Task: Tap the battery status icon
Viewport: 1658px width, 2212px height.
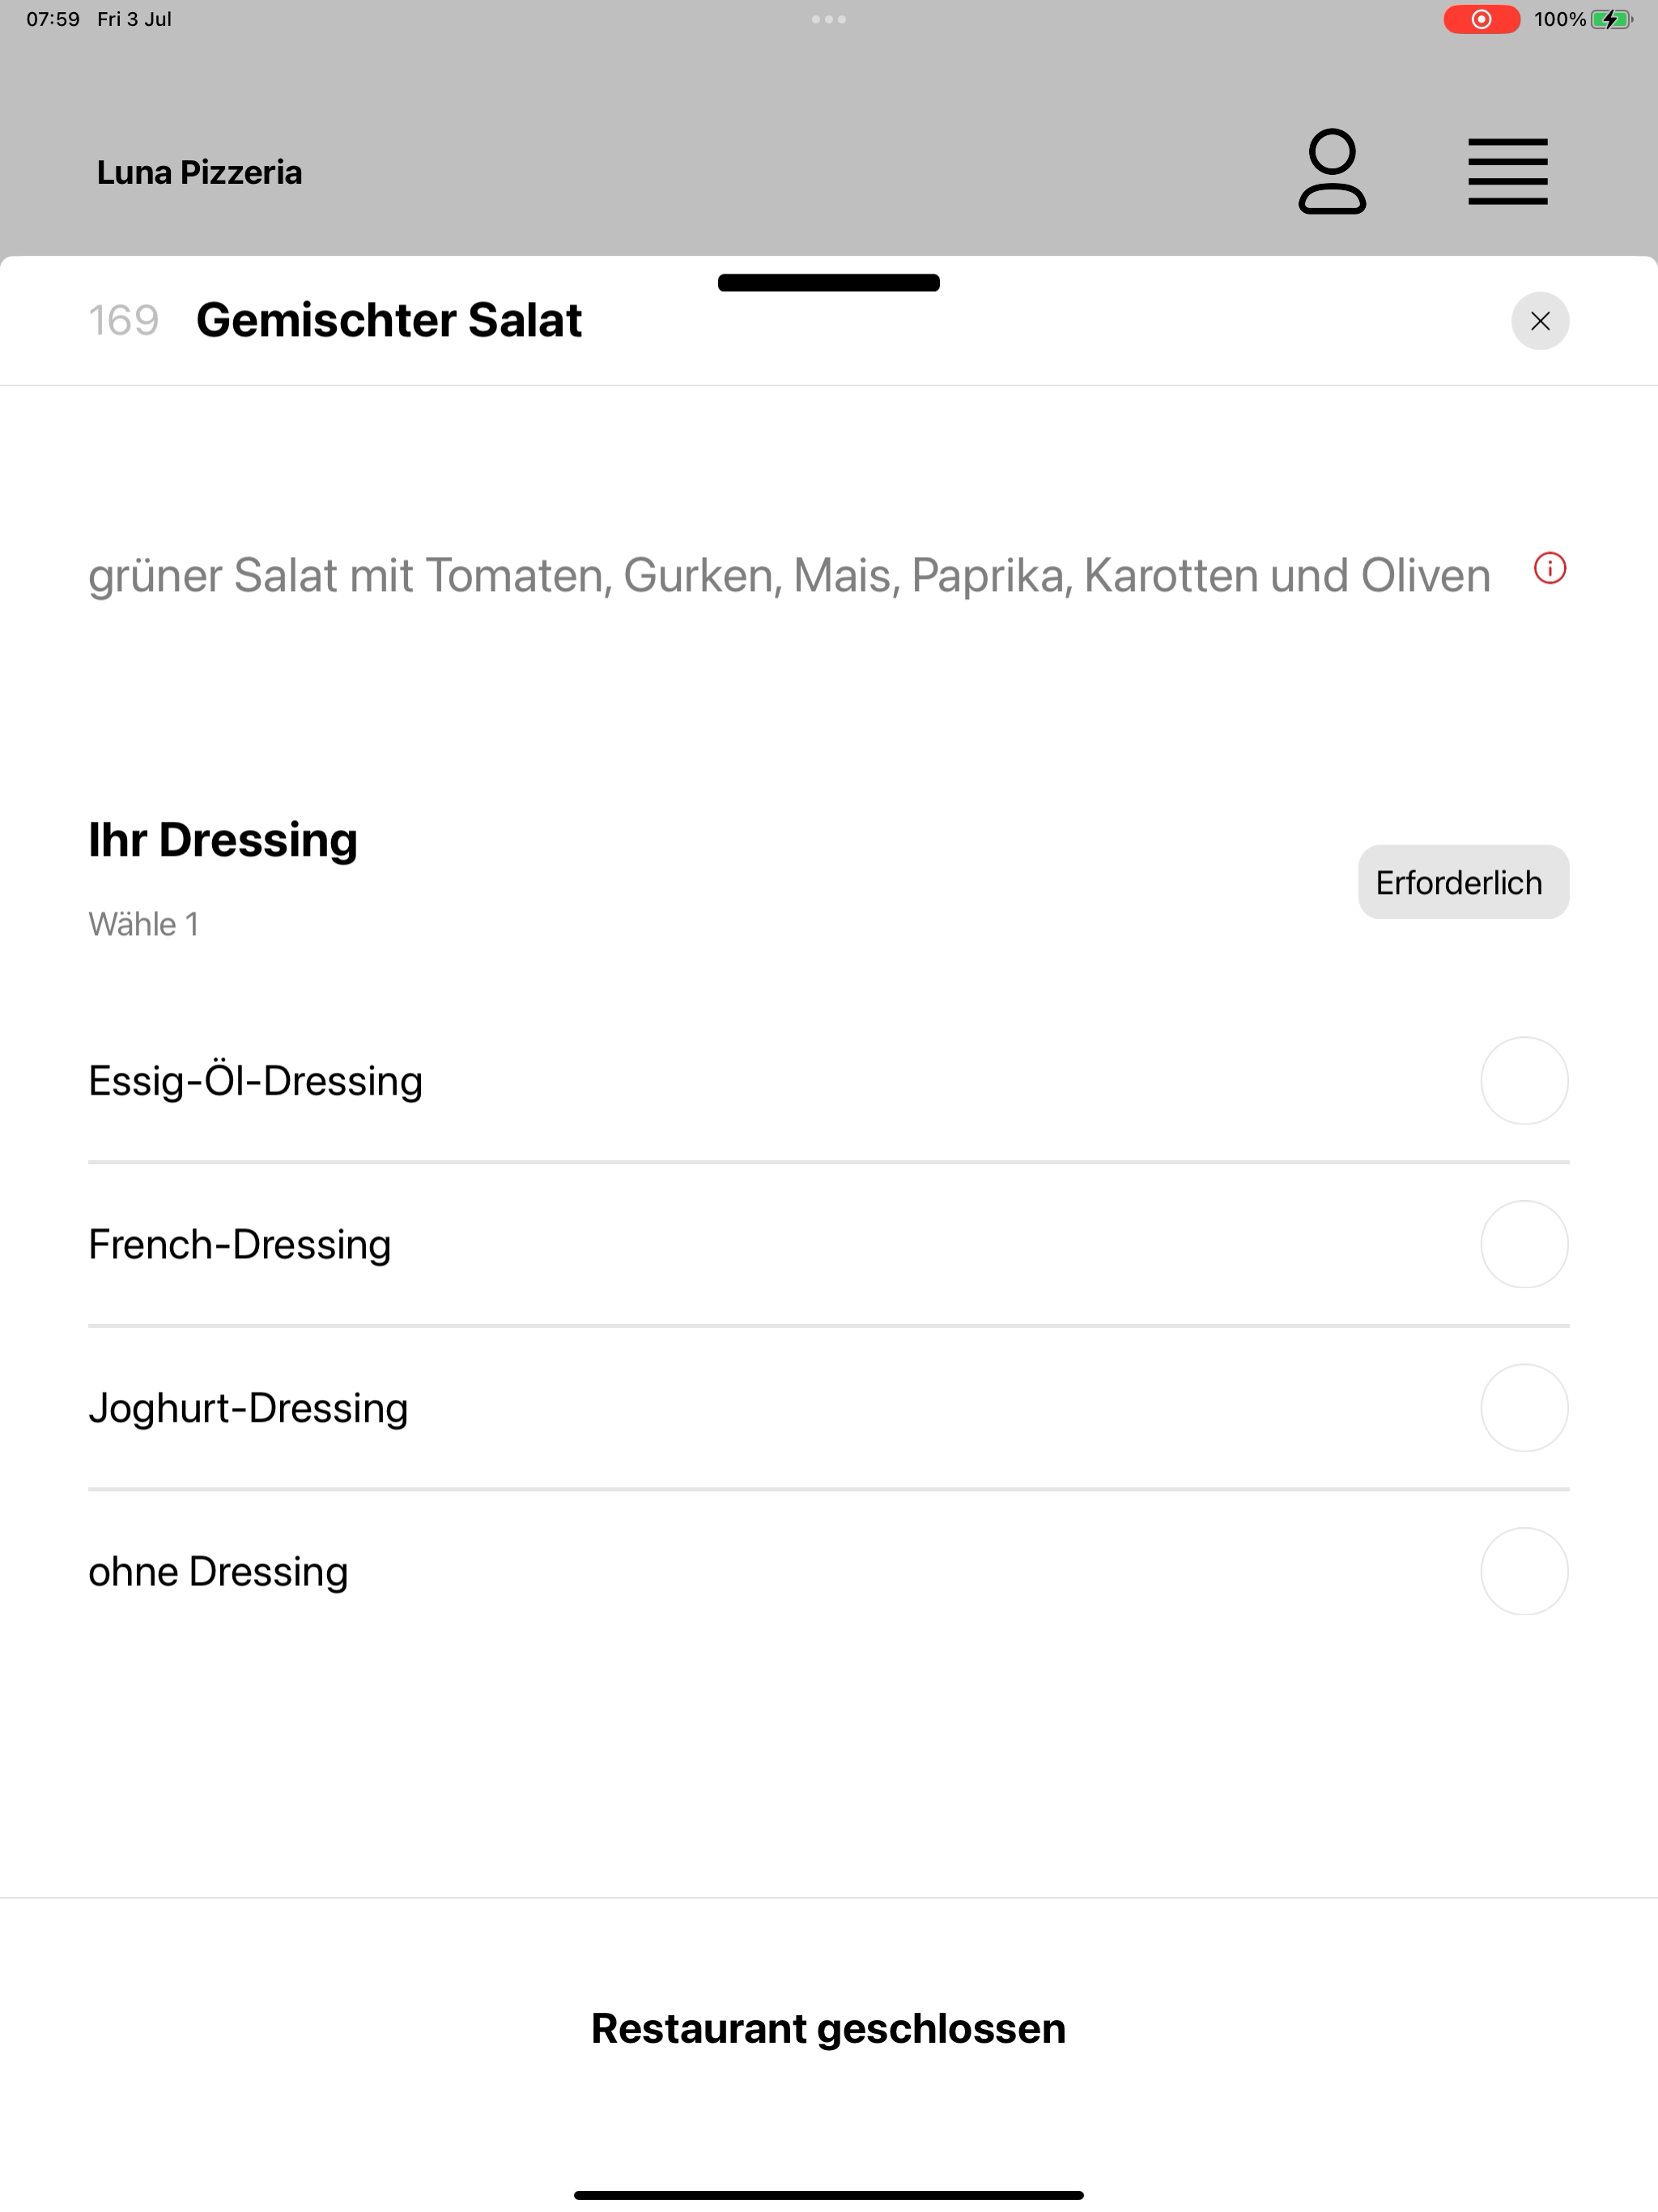Action: click(1611, 19)
